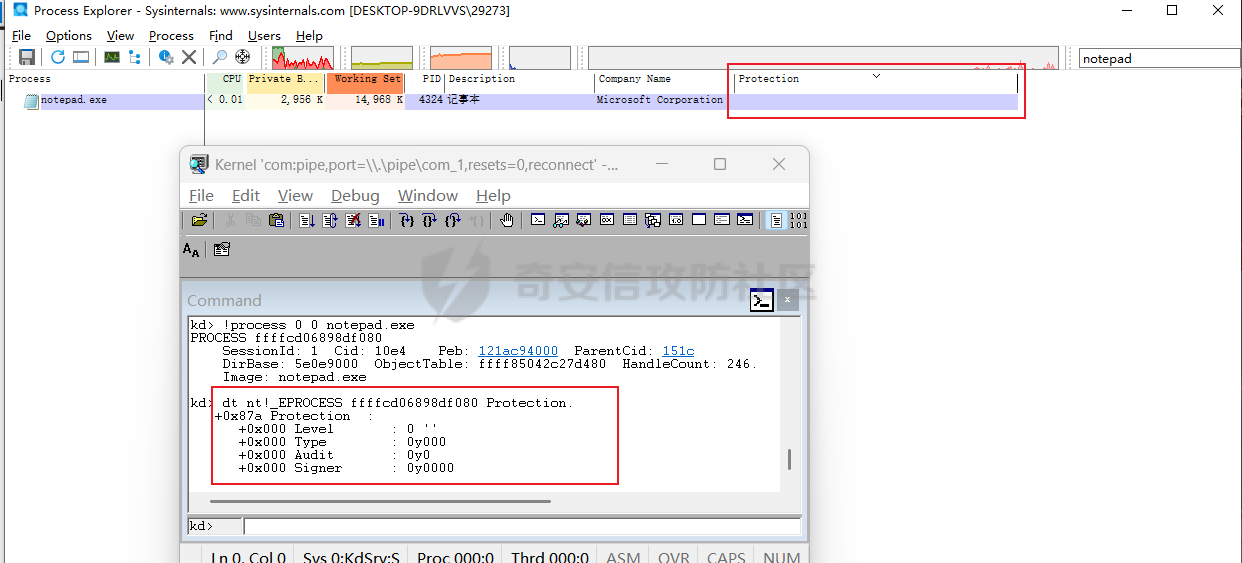This screenshot has height=563, width=1242.
Task: Click the kd> command input field
Action: (x=520, y=526)
